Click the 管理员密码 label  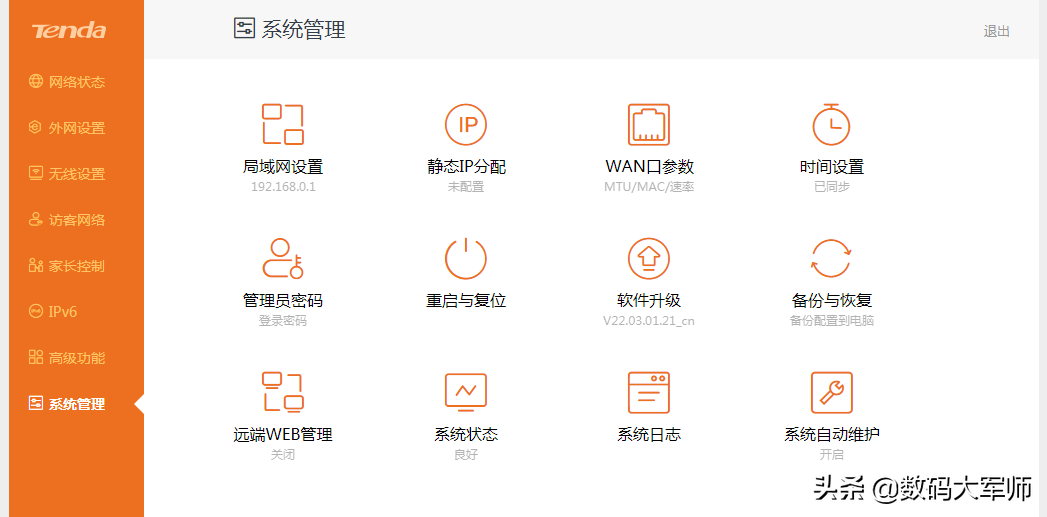click(x=282, y=301)
